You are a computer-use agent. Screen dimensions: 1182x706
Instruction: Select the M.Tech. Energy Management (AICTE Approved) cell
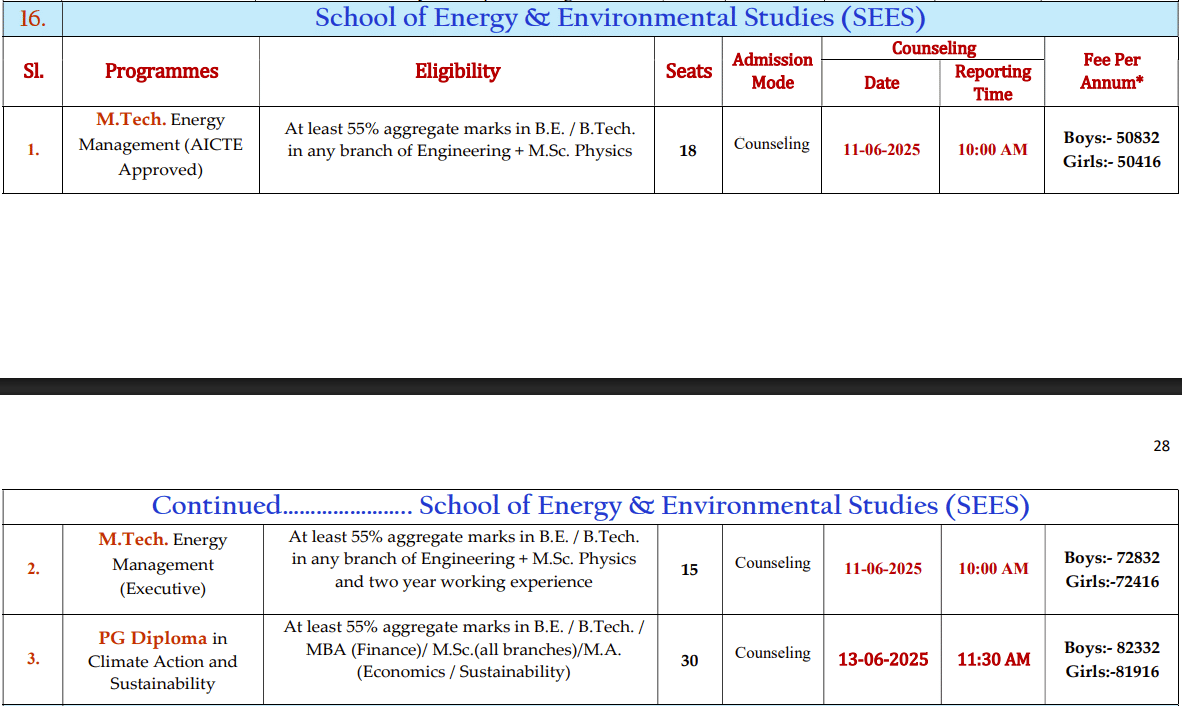click(161, 145)
